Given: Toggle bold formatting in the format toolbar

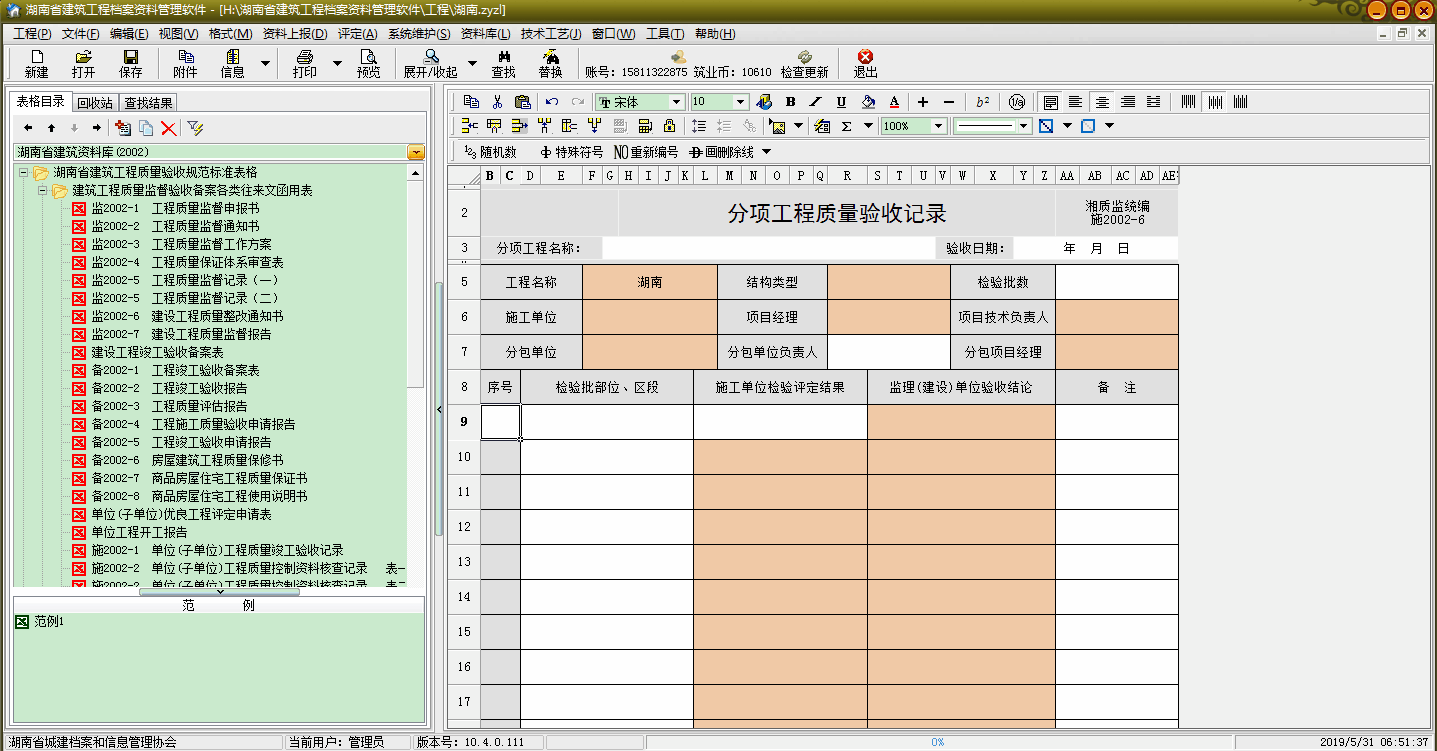Looking at the screenshot, I should [790, 101].
